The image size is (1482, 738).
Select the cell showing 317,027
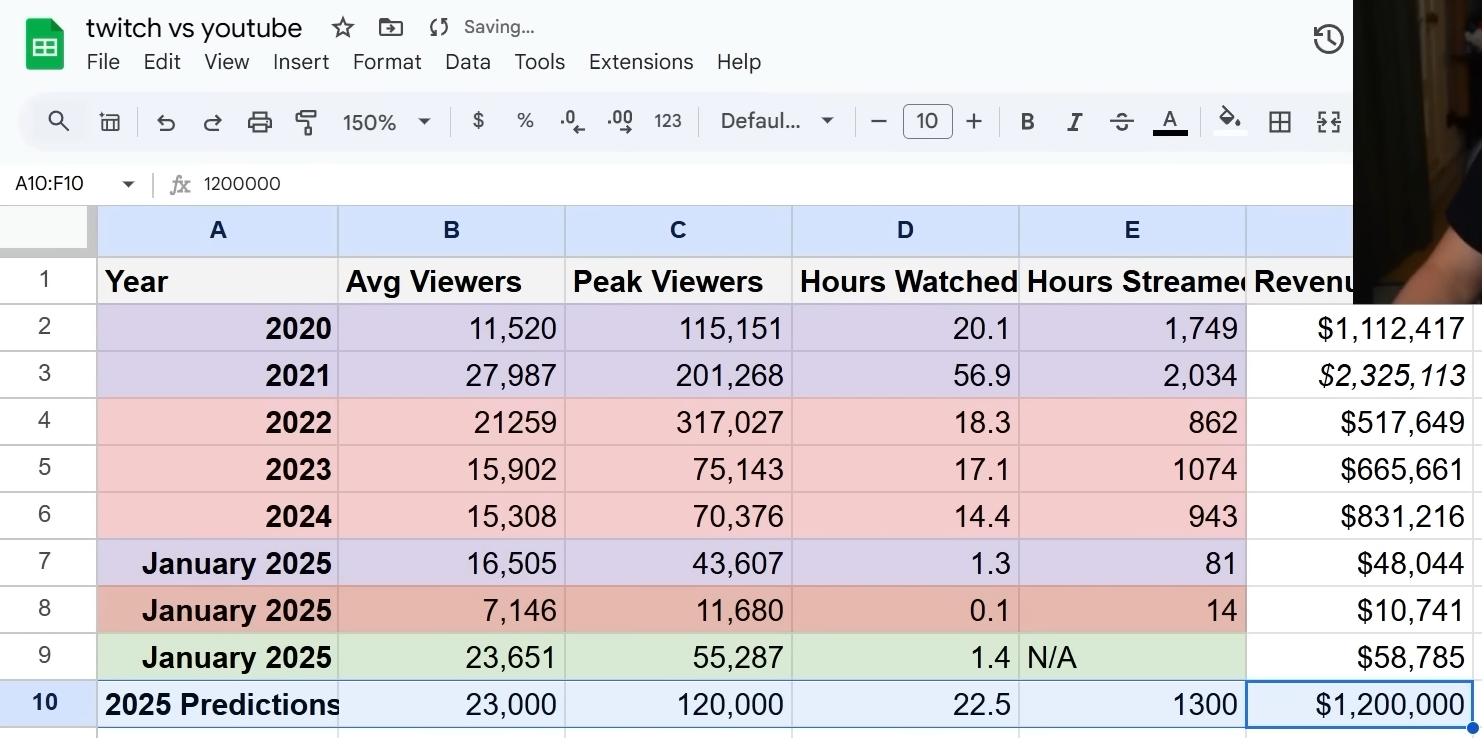[679, 422]
